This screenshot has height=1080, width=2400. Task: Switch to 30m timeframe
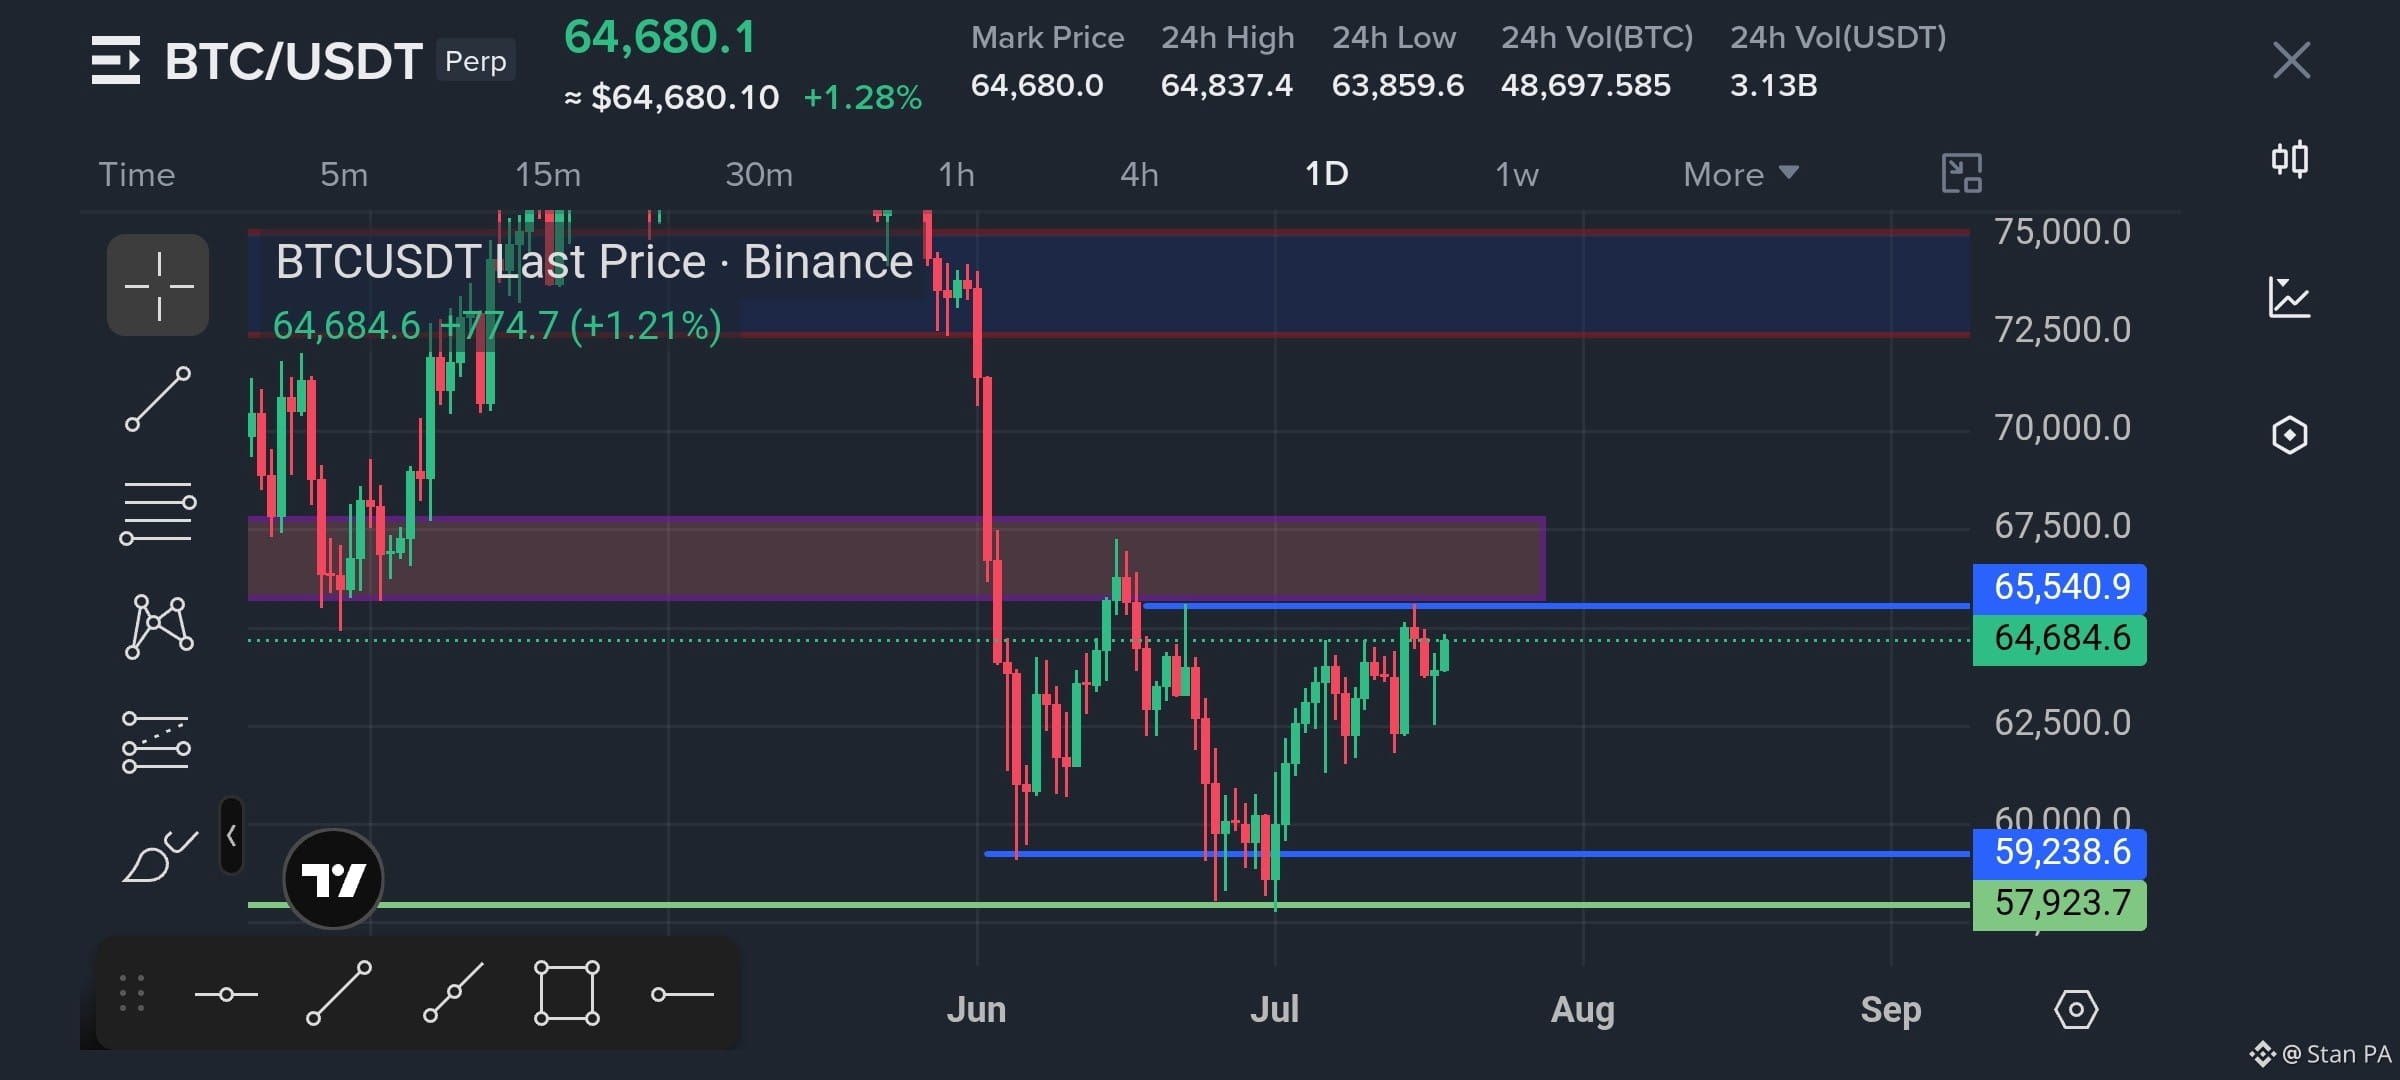pos(759,174)
